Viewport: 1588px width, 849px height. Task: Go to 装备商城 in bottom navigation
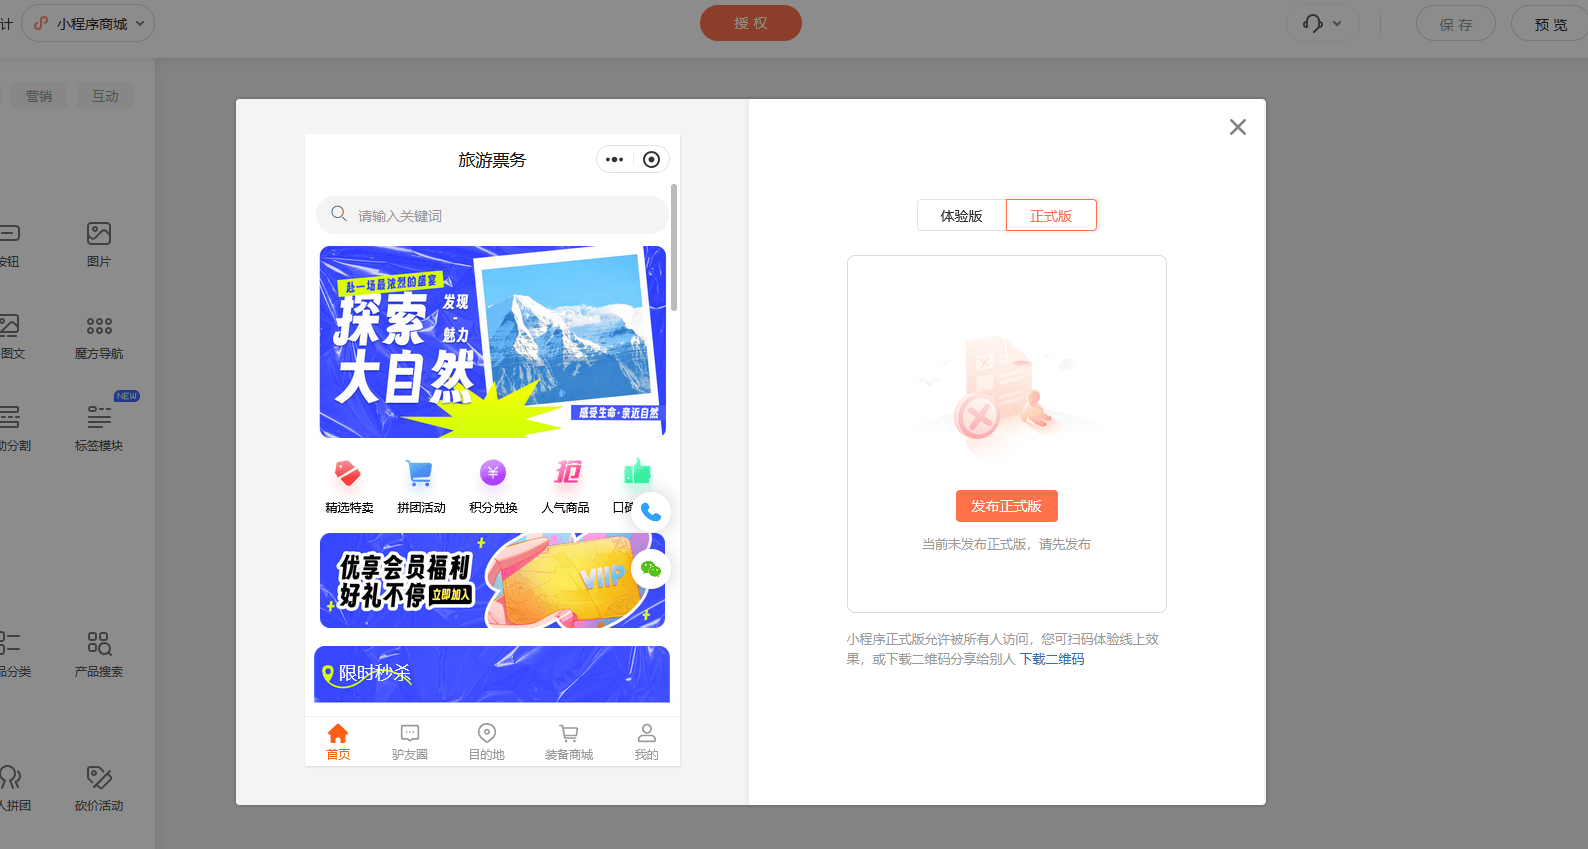(x=568, y=741)
